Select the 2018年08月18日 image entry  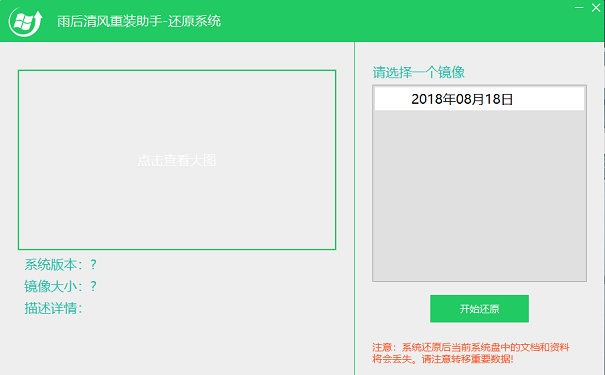pos(479,99)
